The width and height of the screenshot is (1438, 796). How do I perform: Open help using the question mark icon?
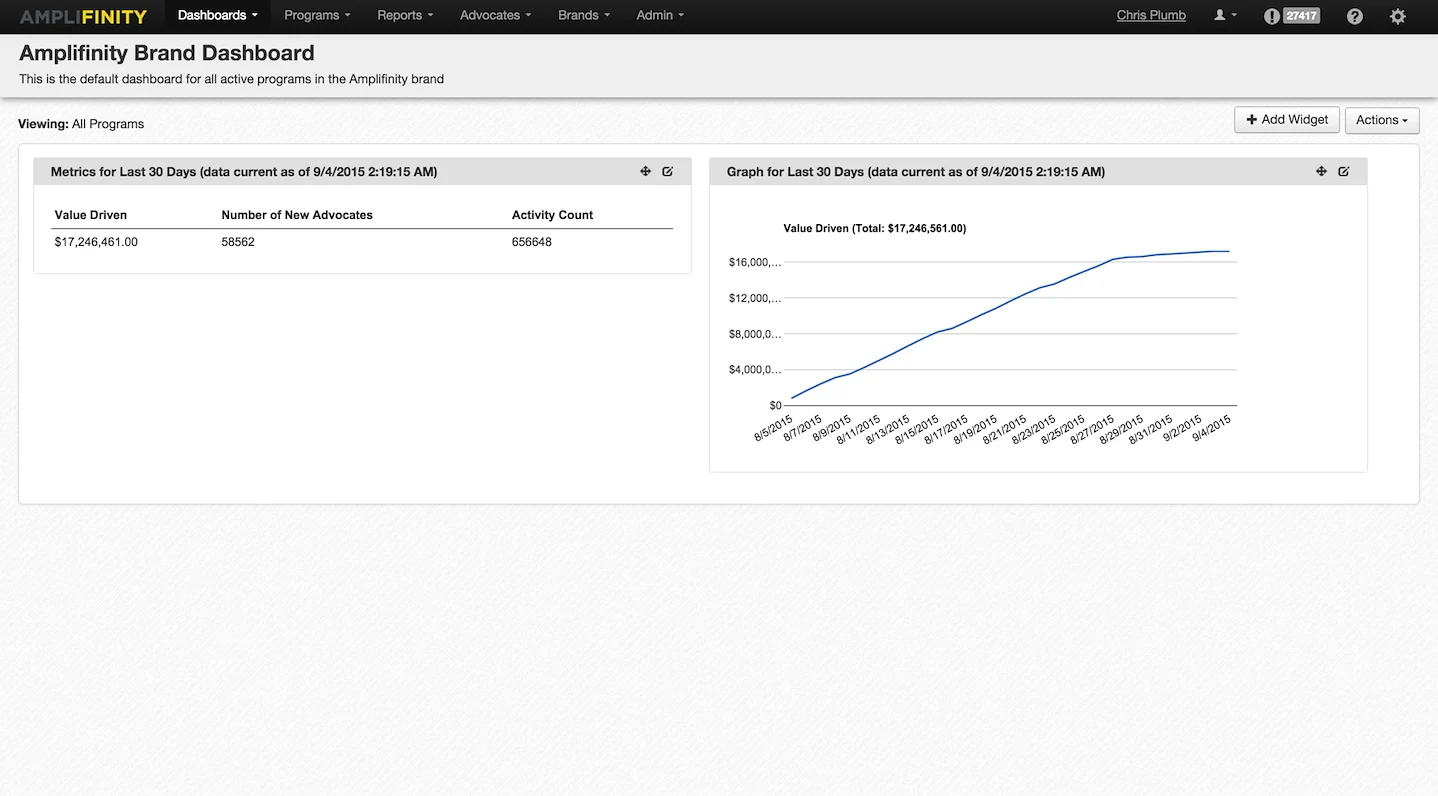(x=1354, y=16)
